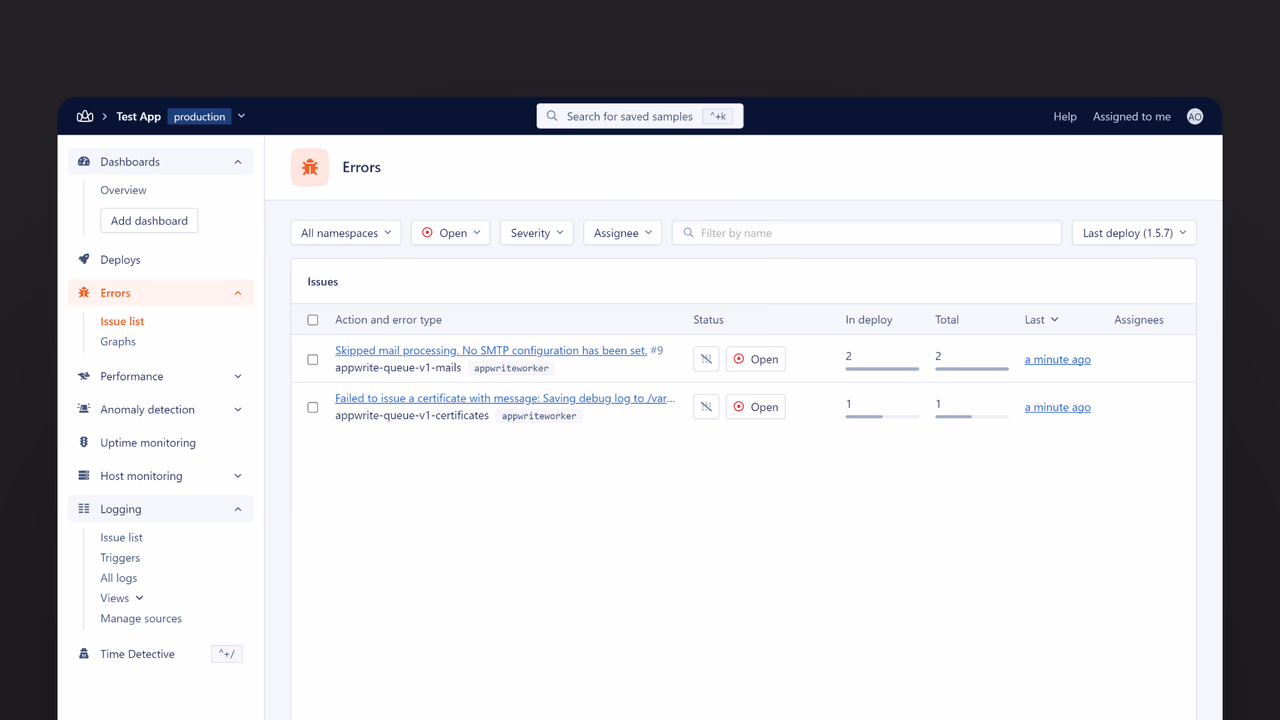Open Triggers under Logging
The height and width of the screenshot is (720, 1280).
pos(120,558)
